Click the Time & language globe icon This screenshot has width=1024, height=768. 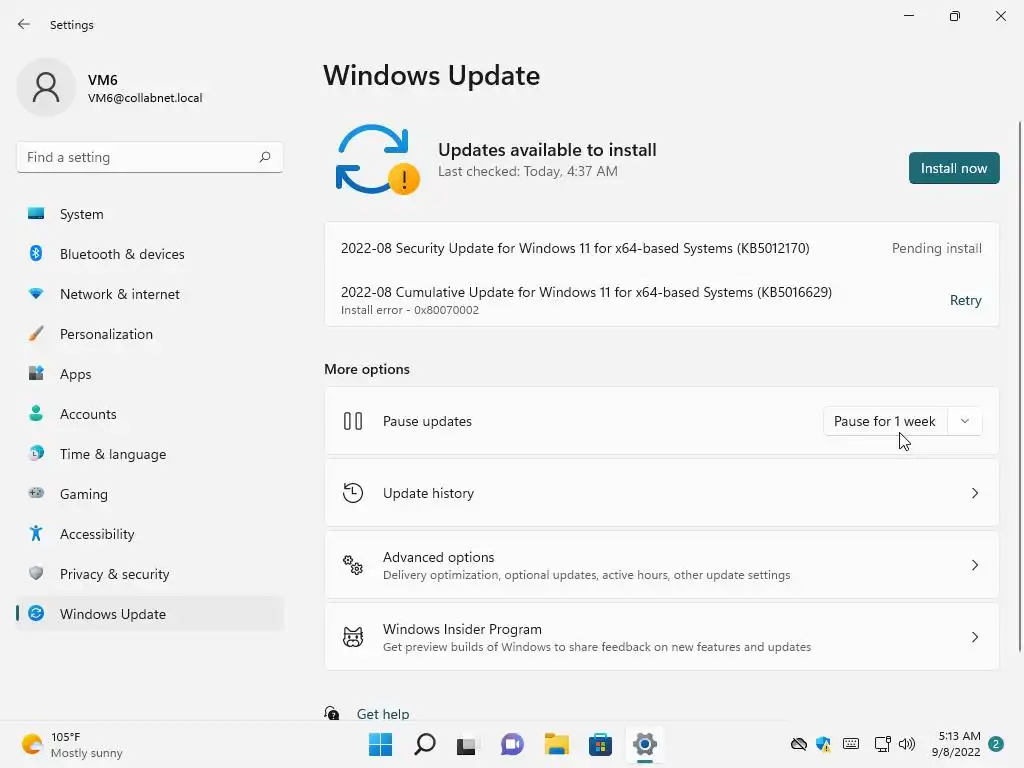36,453
